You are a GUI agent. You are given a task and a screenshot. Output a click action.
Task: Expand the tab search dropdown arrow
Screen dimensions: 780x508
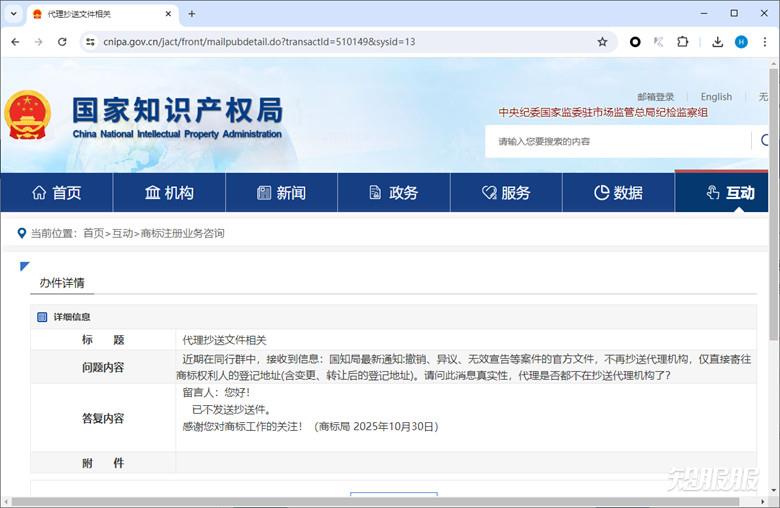(13, 14)
